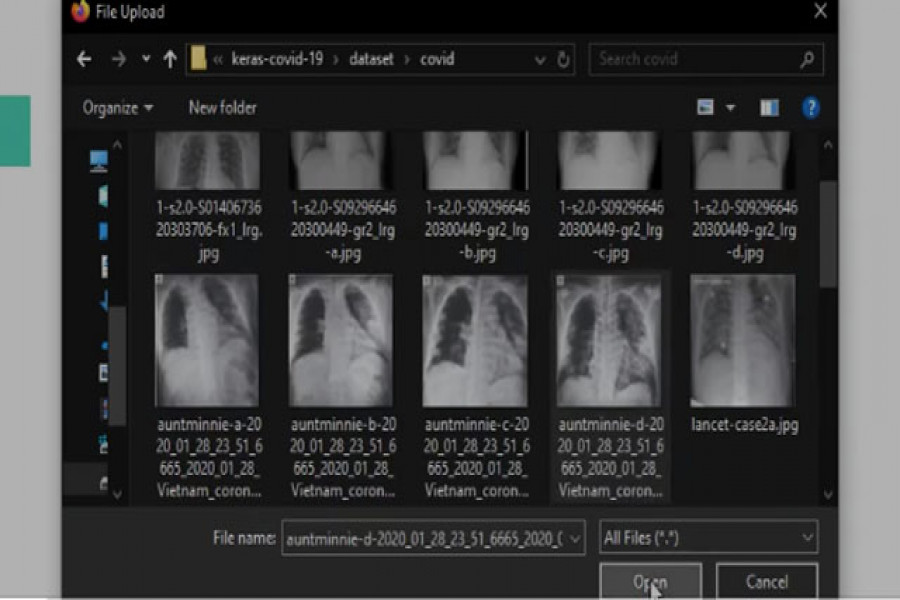Expand the File name history dropdown
Image resolution: width=900 pixels, height=600 pixels.
(x=574, y=539)
